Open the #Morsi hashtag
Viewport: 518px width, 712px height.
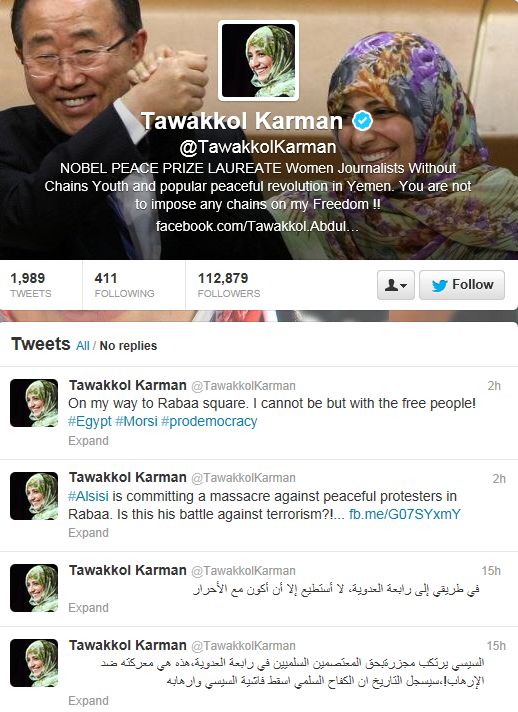click(x=136, y=421)
